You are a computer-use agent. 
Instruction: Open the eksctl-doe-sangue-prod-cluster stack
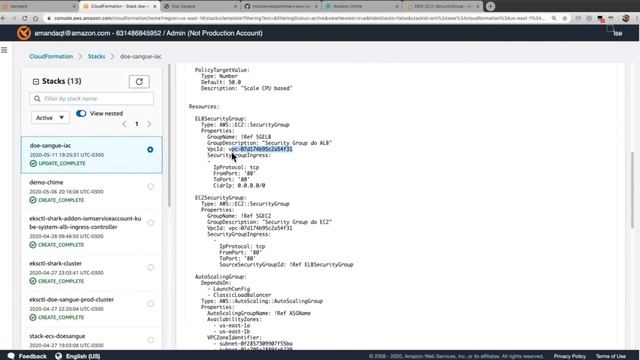click(71, 300)
